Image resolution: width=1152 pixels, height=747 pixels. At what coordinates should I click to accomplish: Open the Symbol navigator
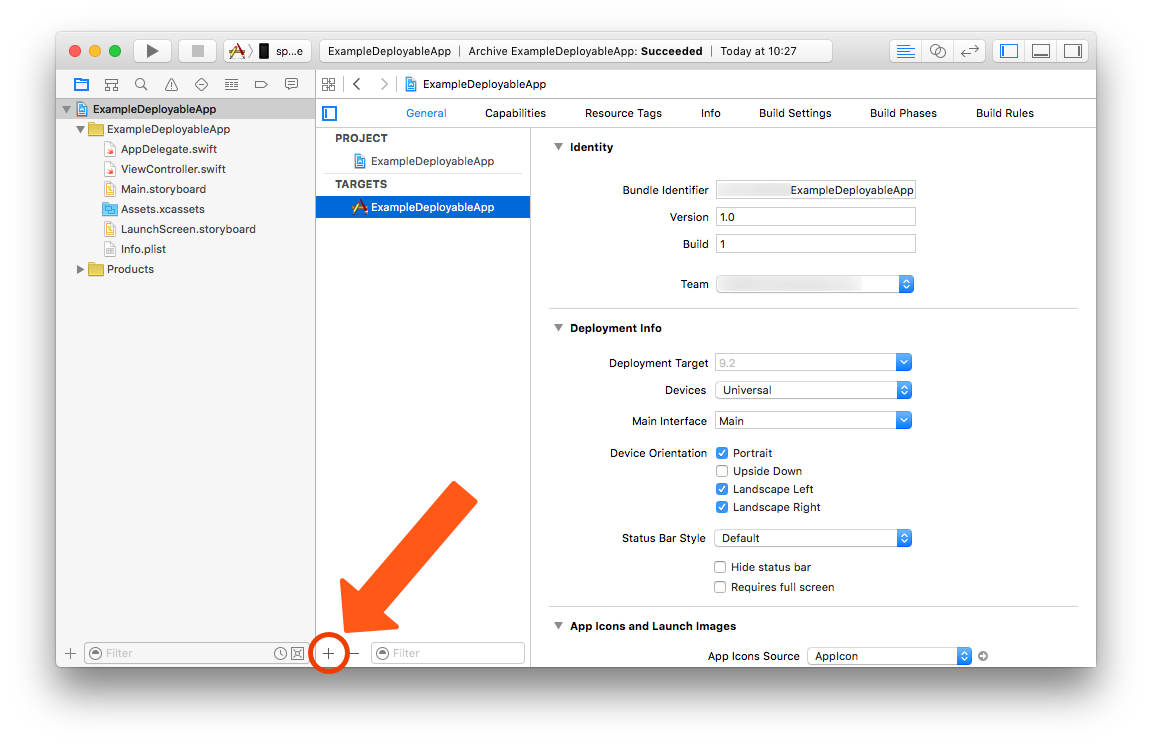[x=112, y=84]
